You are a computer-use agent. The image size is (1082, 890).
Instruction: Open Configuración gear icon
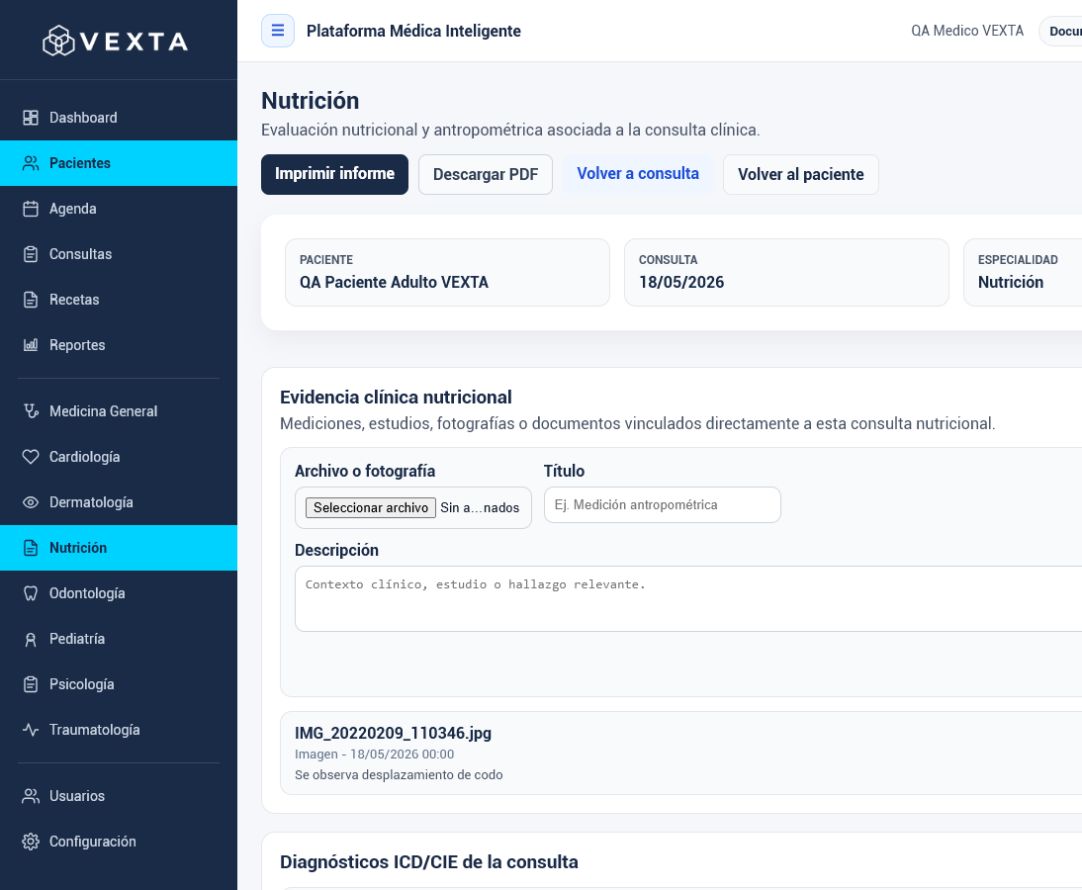[30, 842]
